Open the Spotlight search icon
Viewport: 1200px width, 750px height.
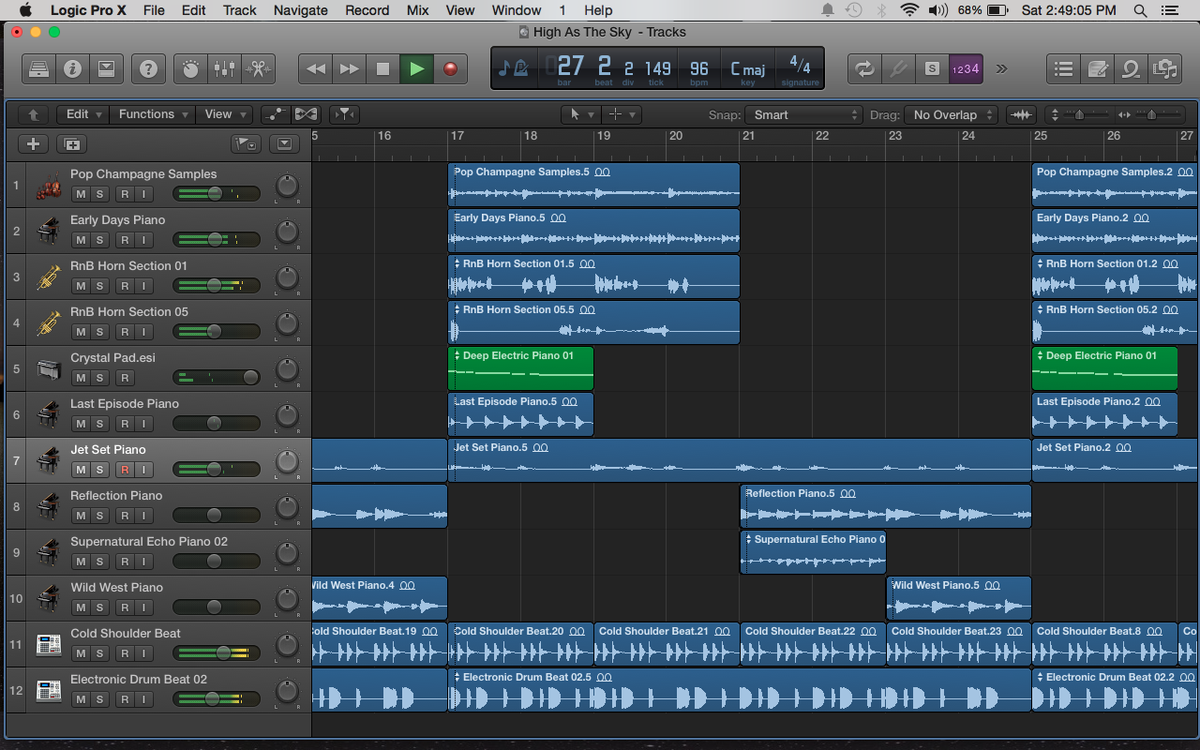click(1141, 10)
